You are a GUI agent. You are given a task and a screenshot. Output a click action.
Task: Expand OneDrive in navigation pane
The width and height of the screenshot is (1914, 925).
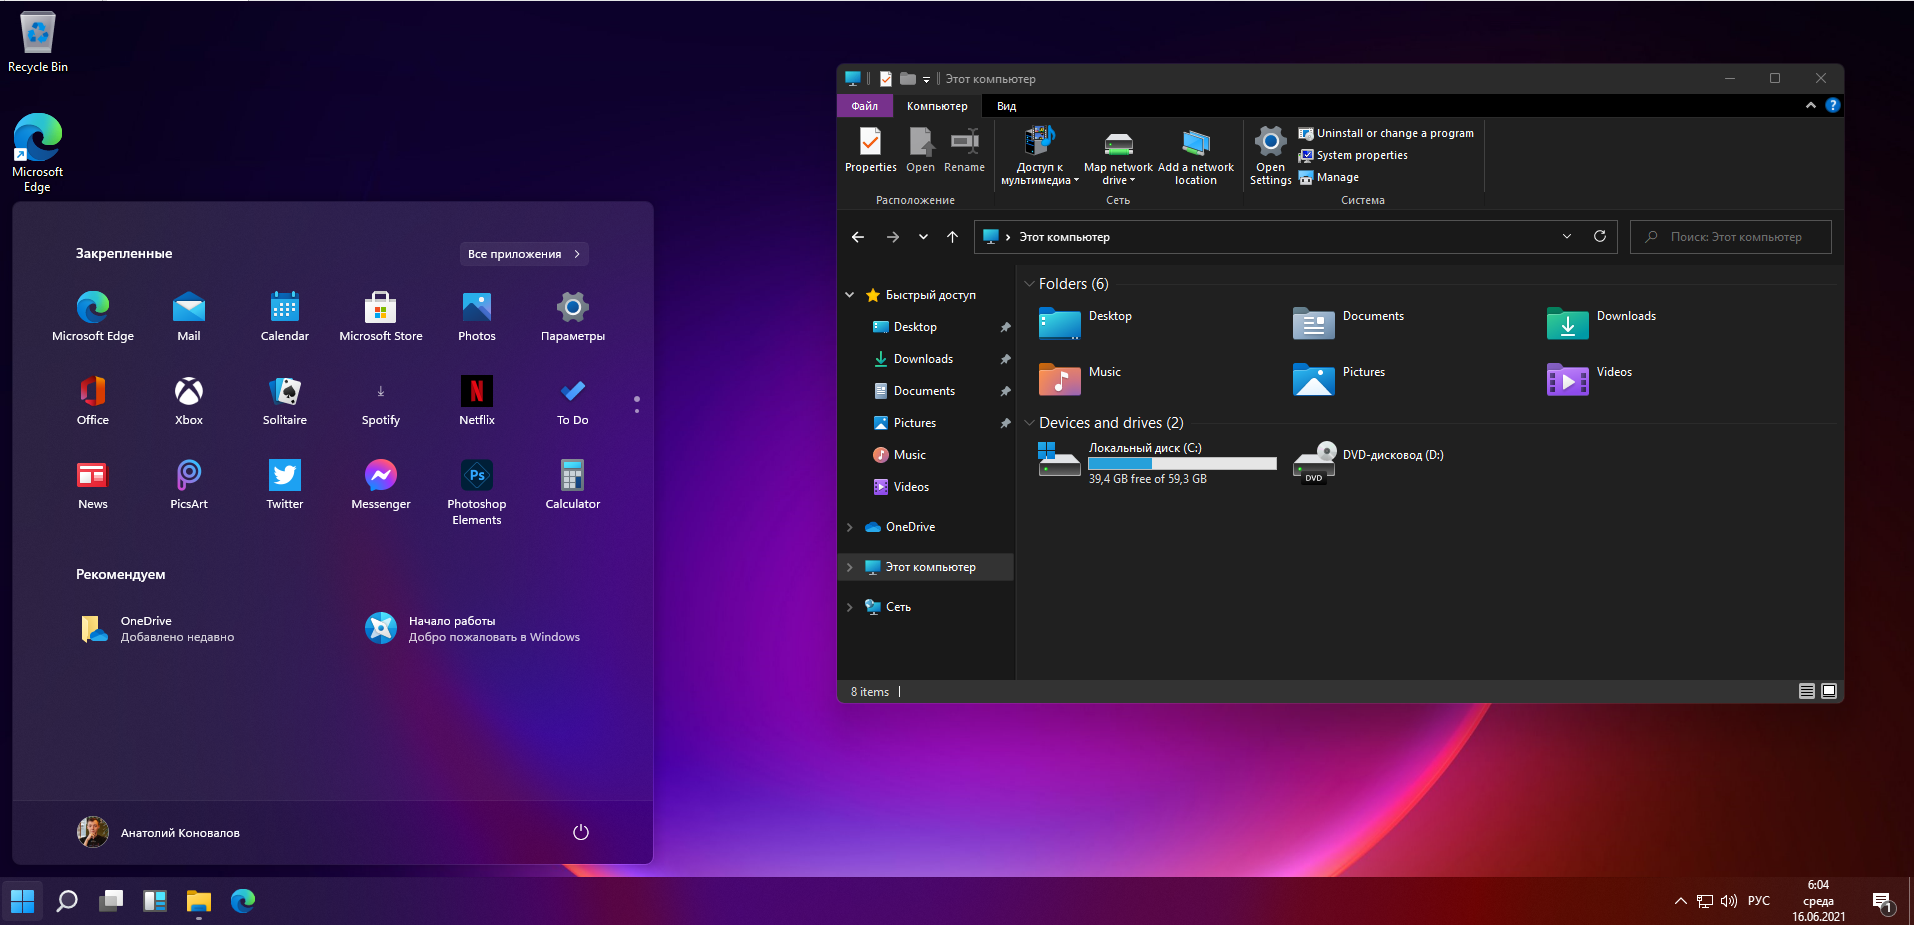850,527
